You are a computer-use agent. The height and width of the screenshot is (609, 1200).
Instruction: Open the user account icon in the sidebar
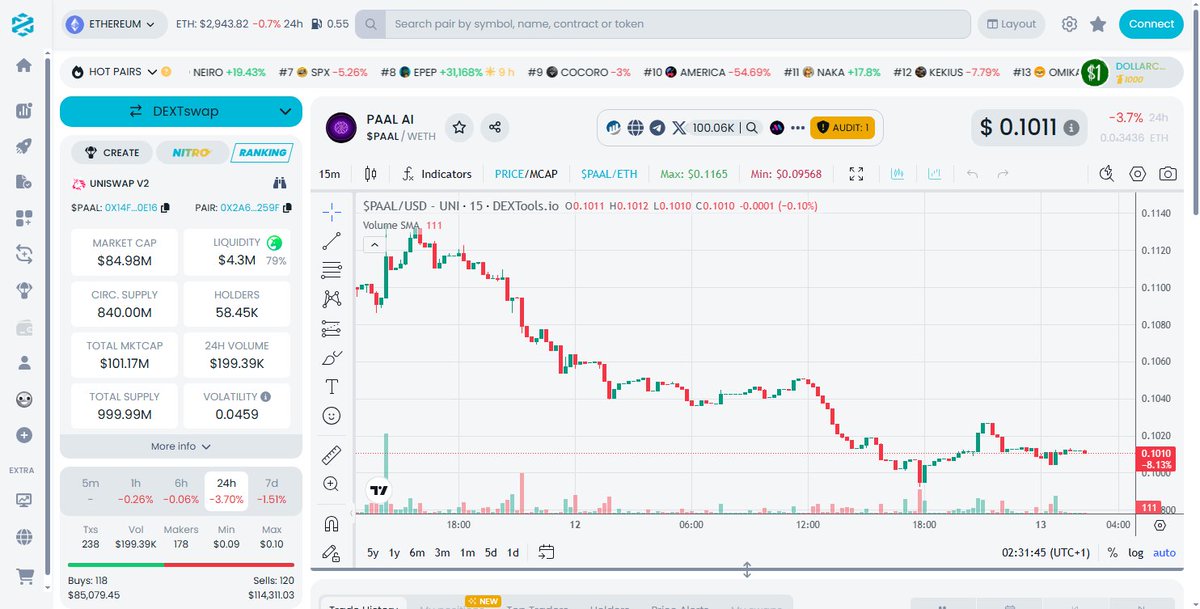click(x=24, y=363)
